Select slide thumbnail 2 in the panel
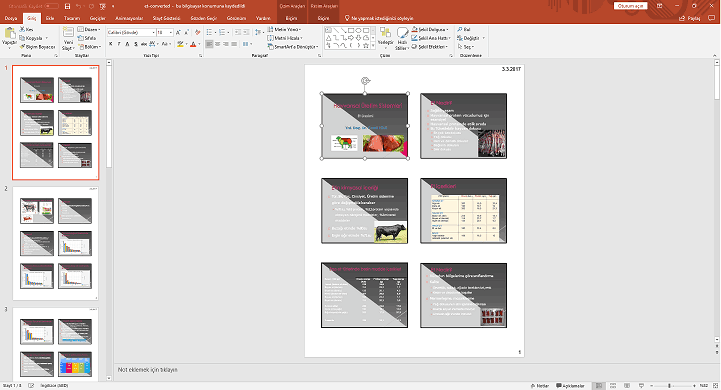 pos(55,243)
